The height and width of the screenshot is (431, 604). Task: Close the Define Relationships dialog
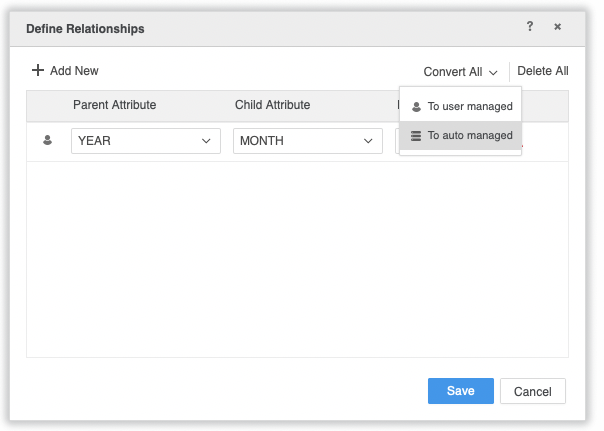click(x=557, y=27)
